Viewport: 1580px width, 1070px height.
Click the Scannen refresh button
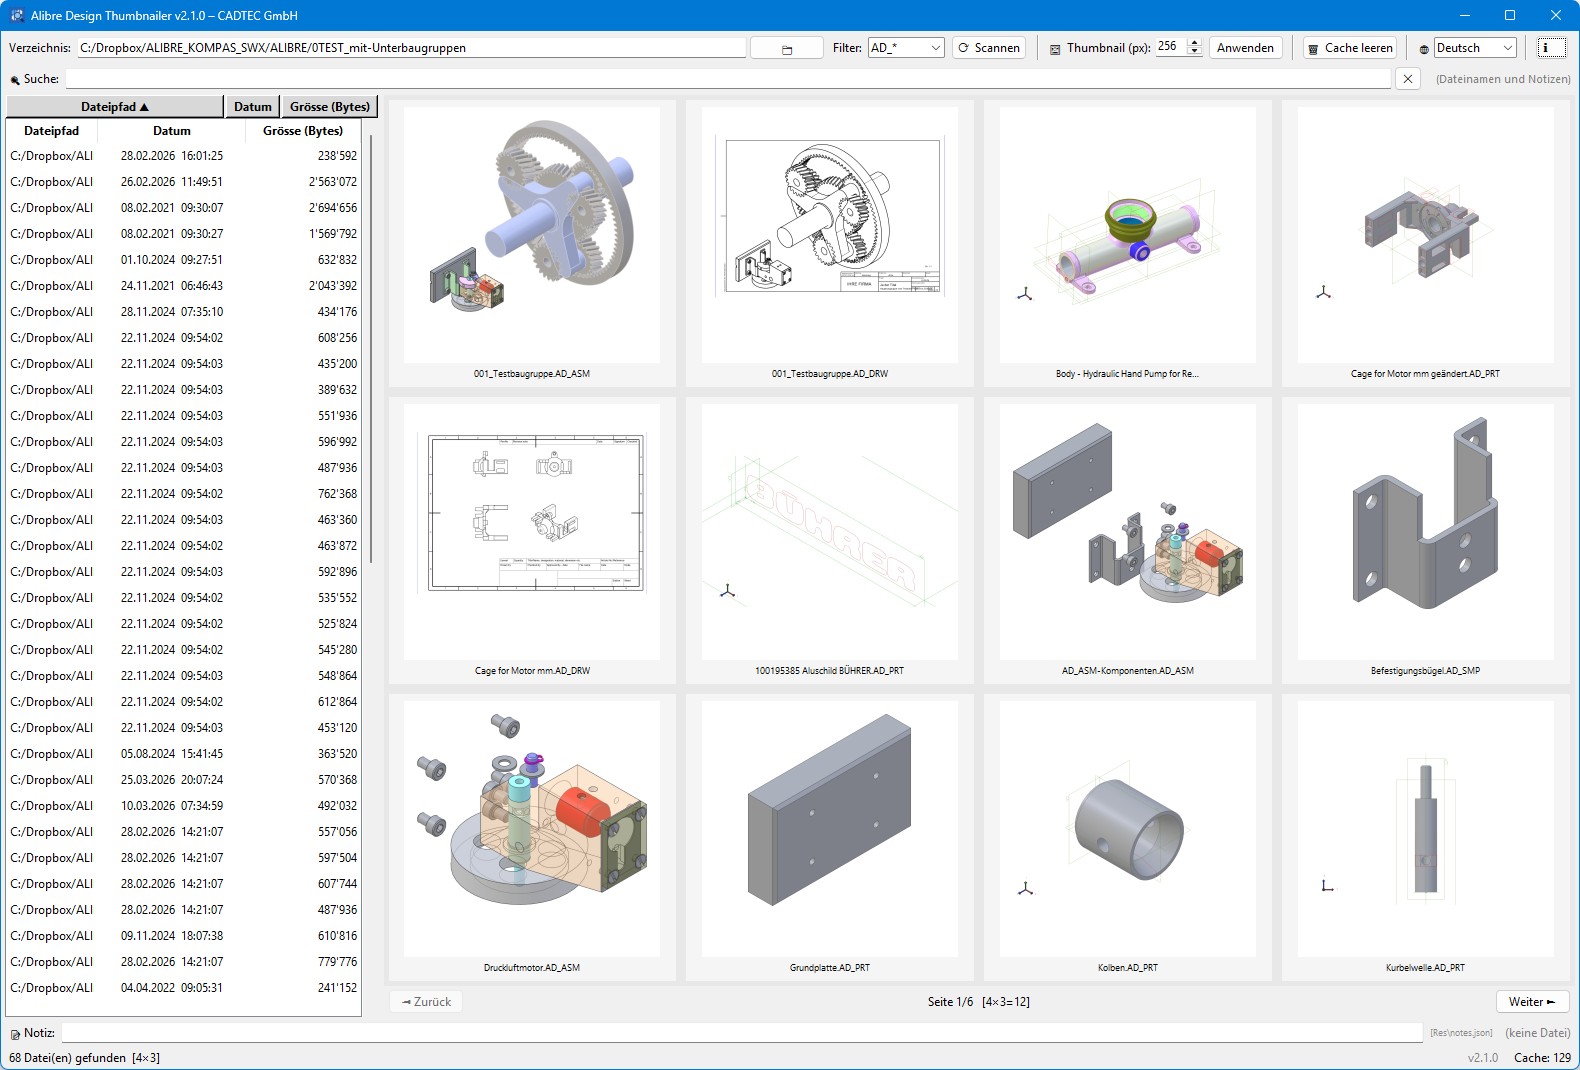988,48
